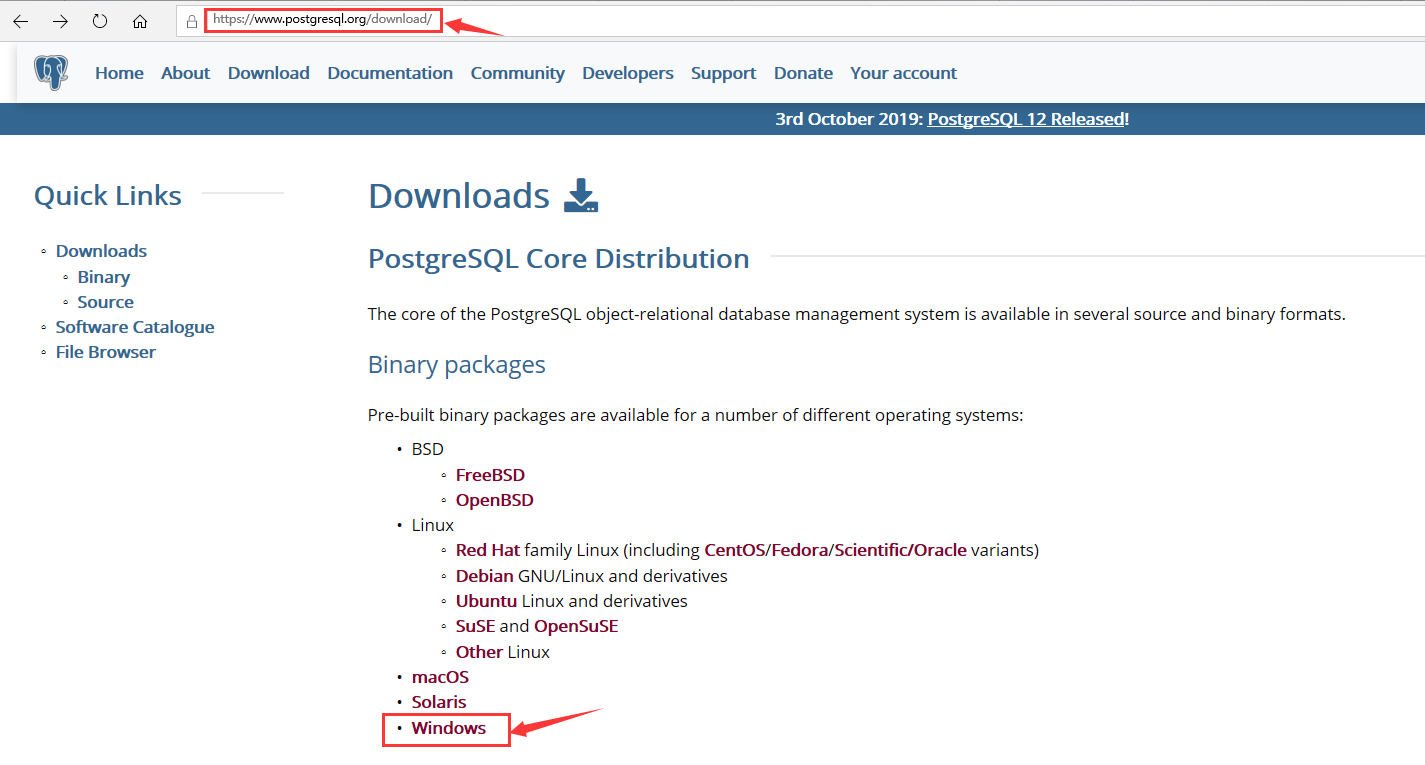This screenshot has width=1425, height=765.
Task: Open the browser home page icon
Action: [x=140, y=21]
